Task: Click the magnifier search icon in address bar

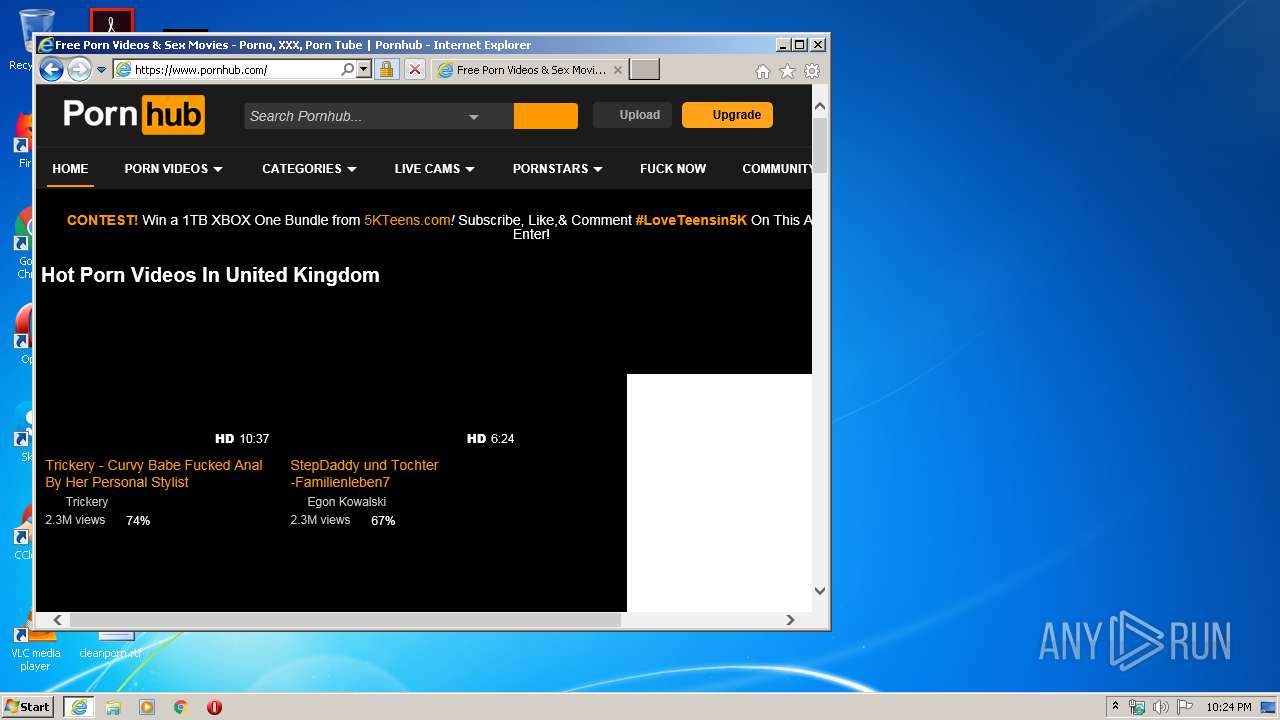Action: [347, 70]
